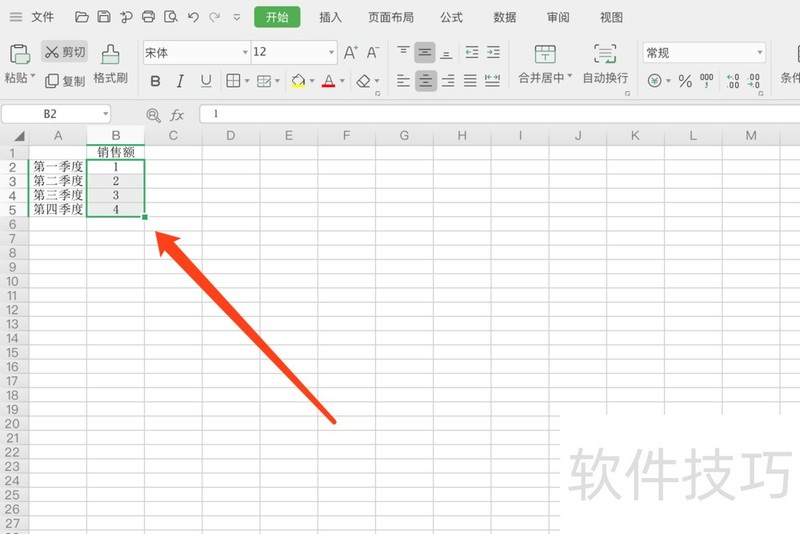This screenshot has height=534, width=800.
Task: Click the fill color yellow paint bucket
Action: coord(298,81)
